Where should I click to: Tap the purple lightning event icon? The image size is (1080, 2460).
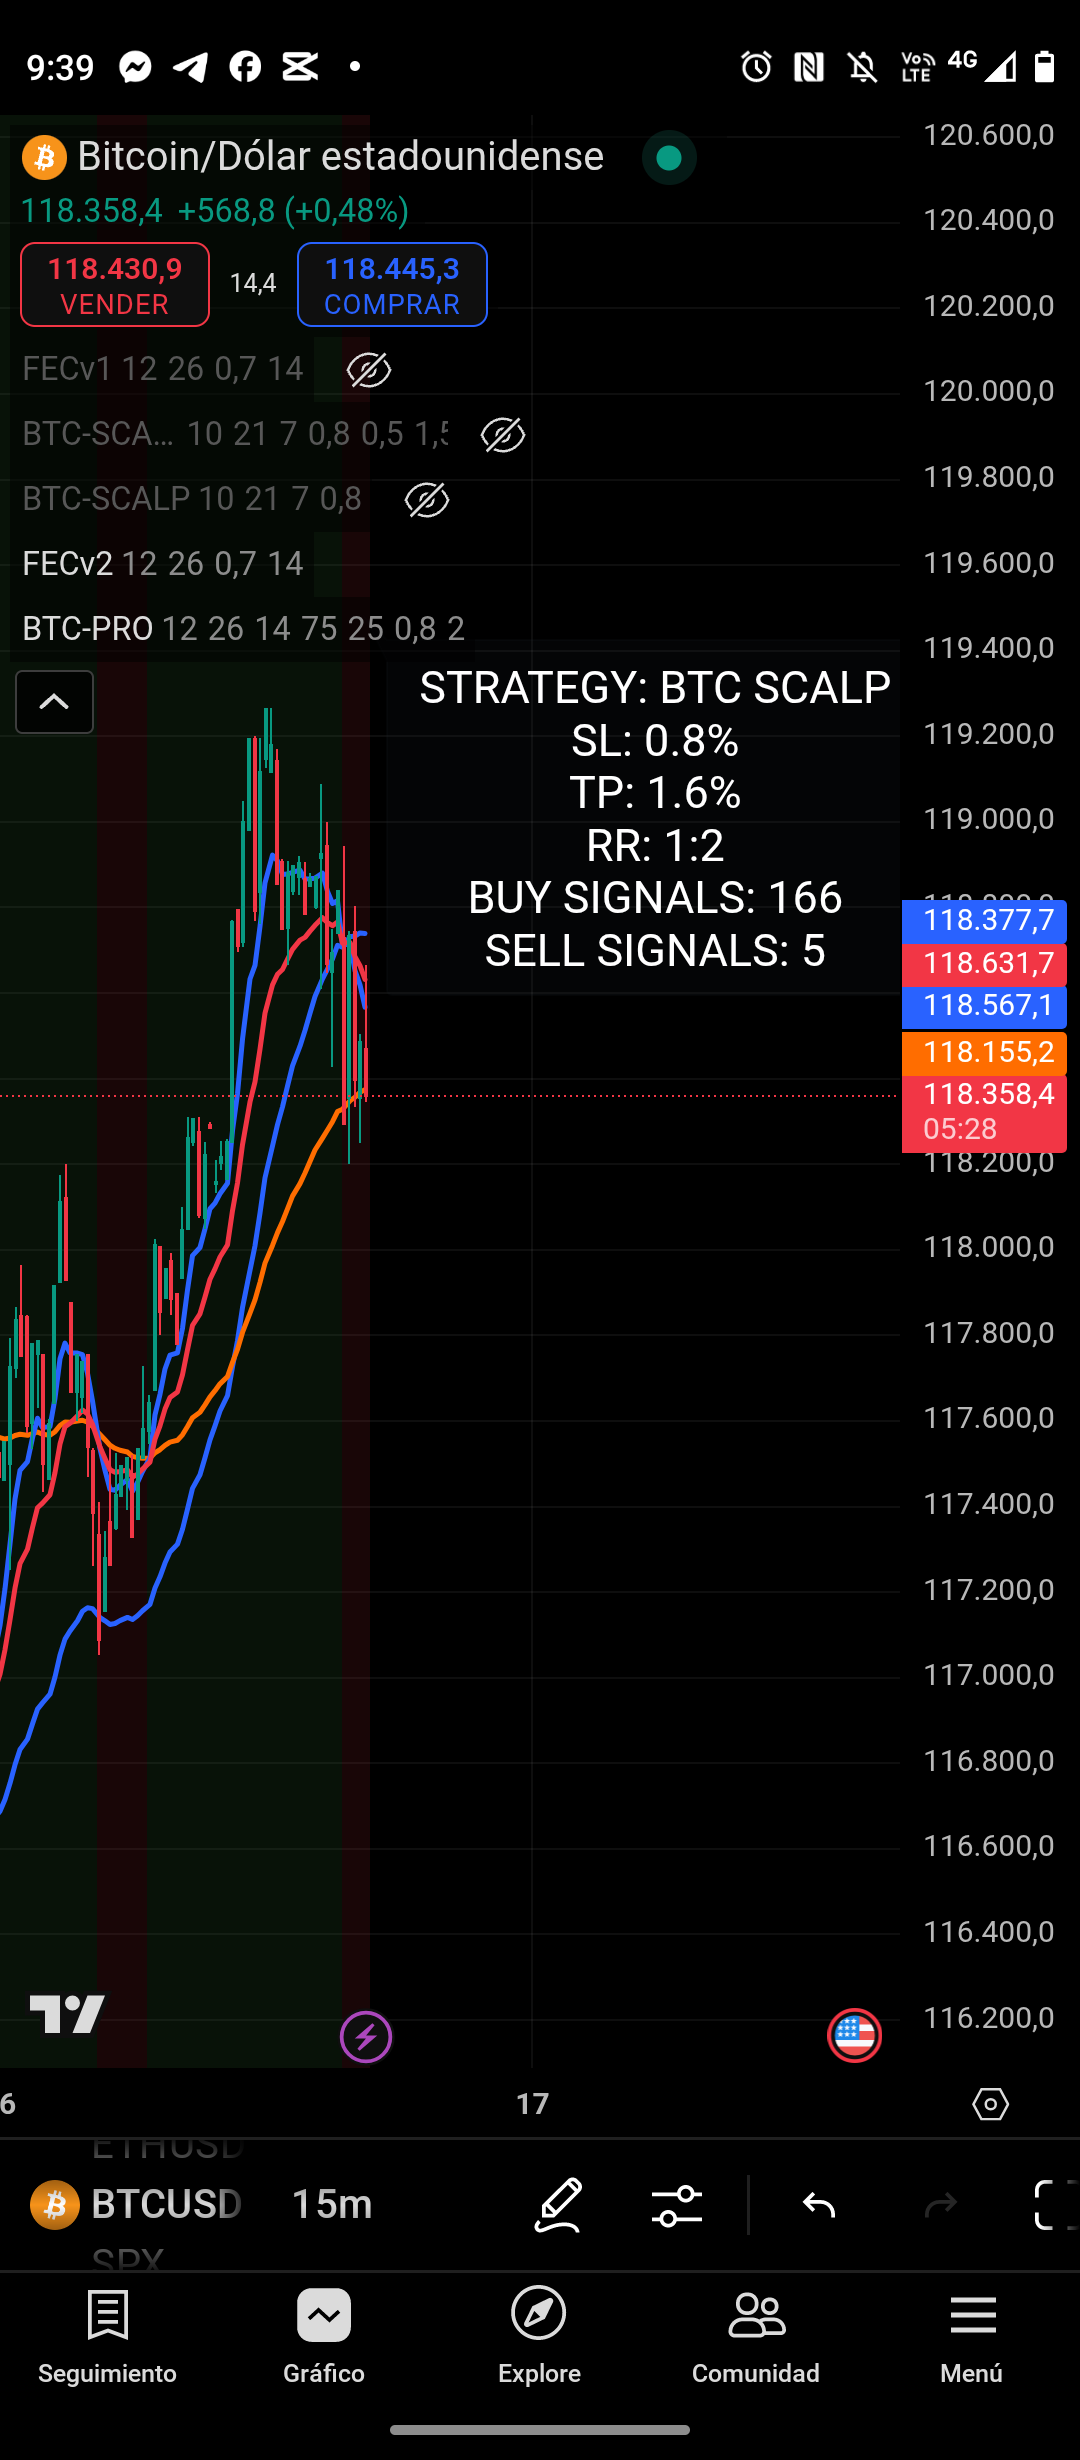coord(366,2036)
